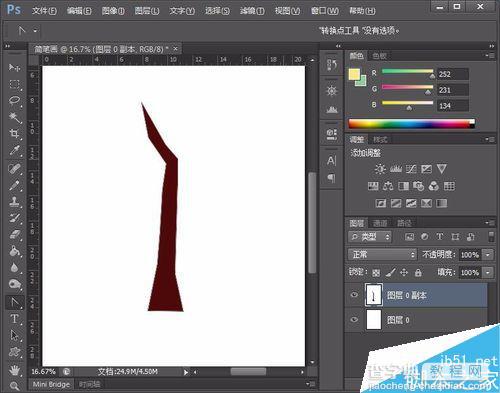The width and height of the screenshot is (500, 393).
Task: Open the Character panel icon
Action: point(331,161)
